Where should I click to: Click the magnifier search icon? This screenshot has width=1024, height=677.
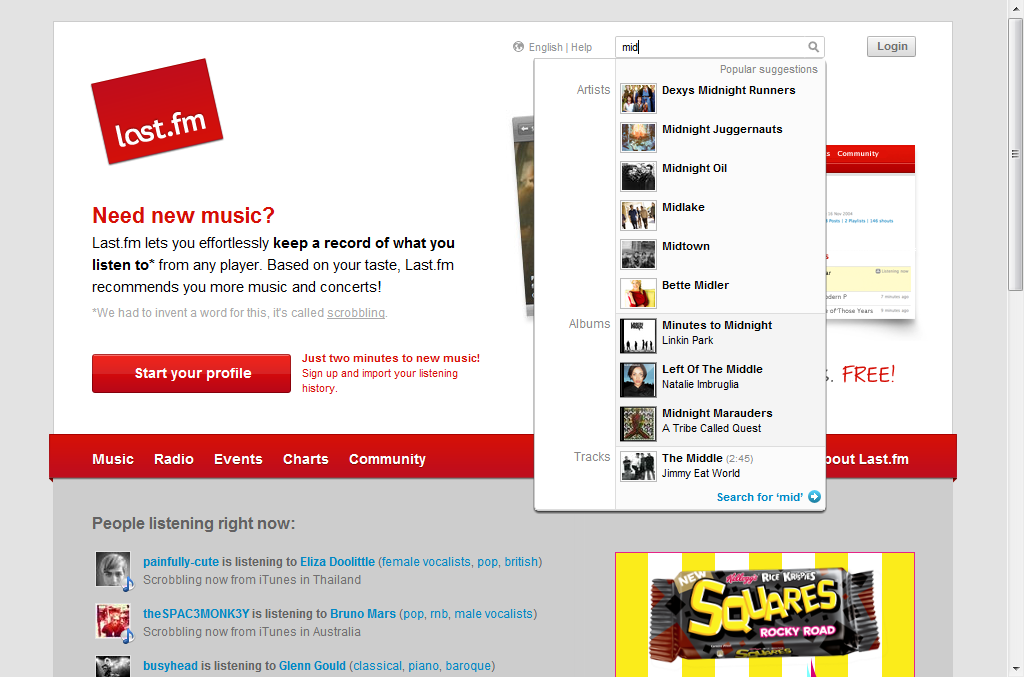(813, 47)
